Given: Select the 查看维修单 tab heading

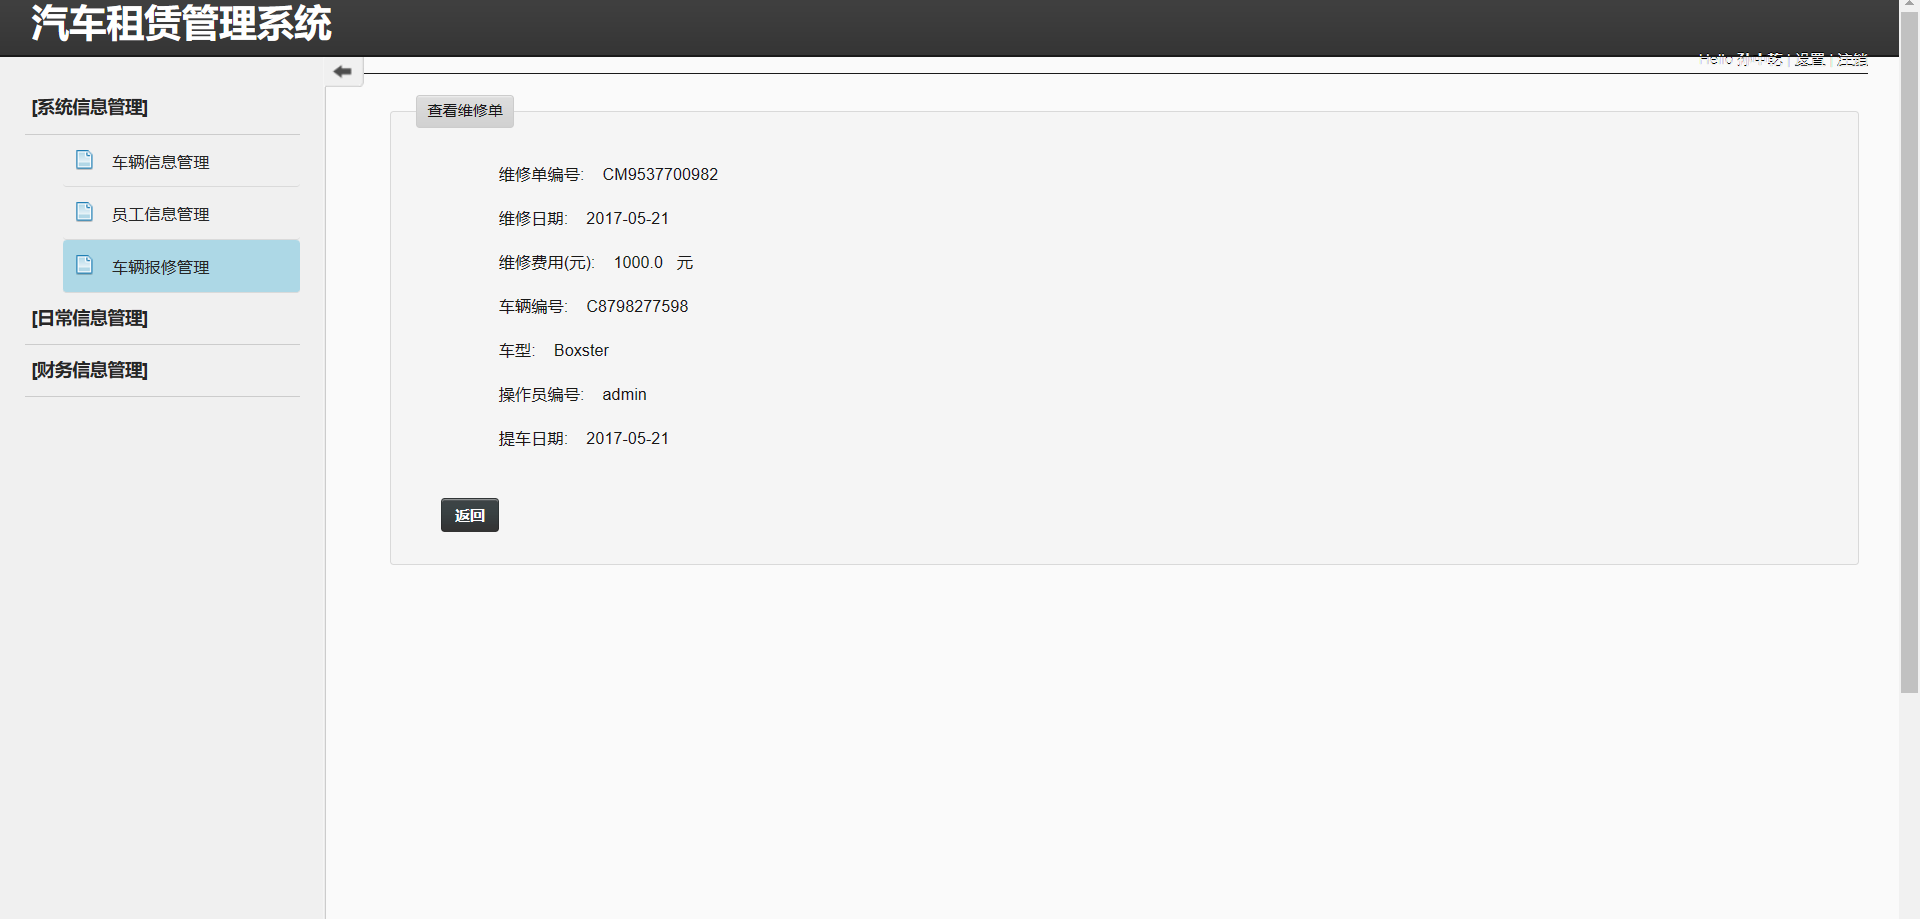Looking at the screenshot, I should (x=465, y=111).
